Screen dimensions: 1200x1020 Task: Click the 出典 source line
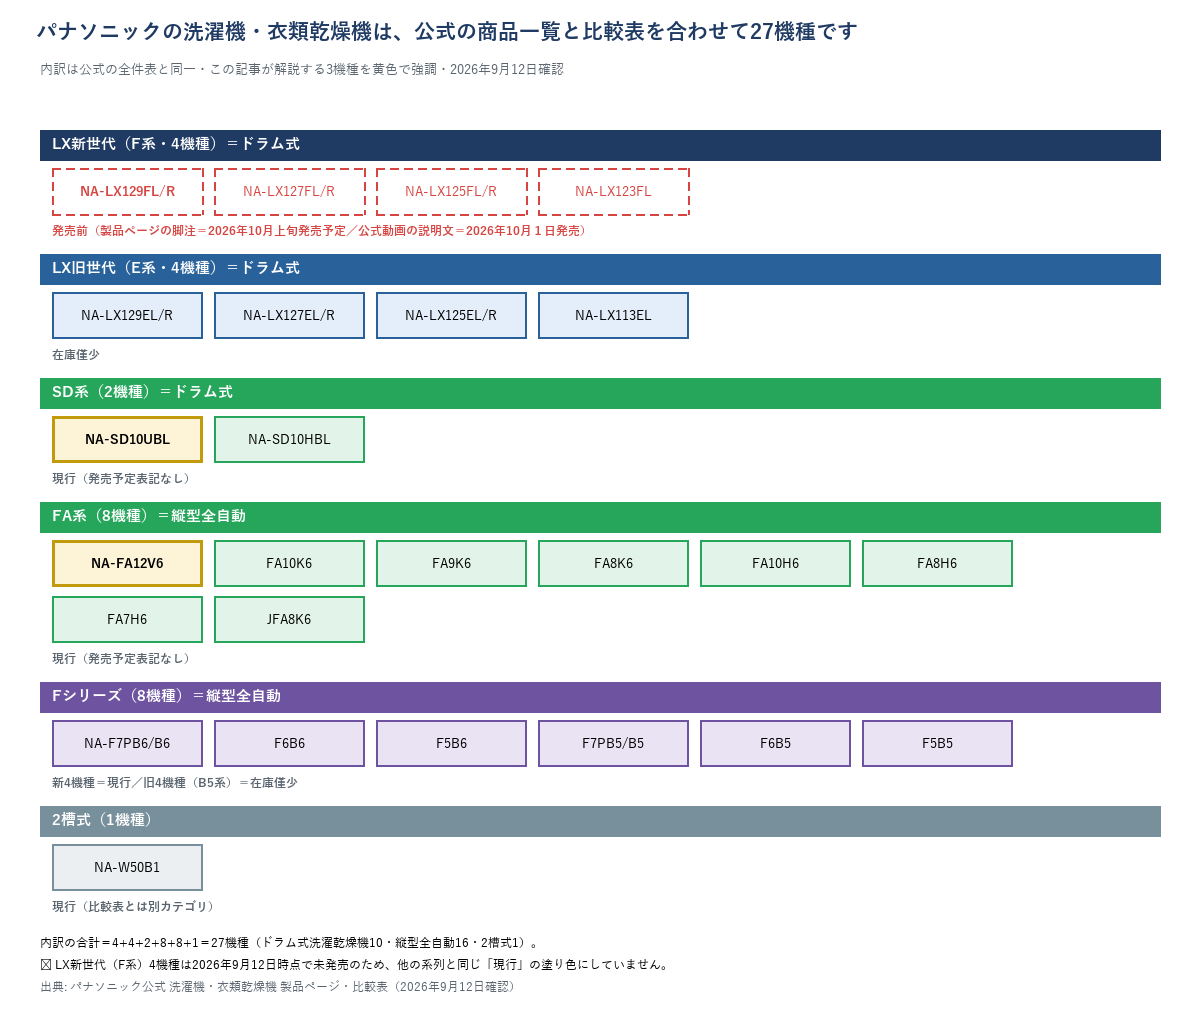click(x=280, y=987)
